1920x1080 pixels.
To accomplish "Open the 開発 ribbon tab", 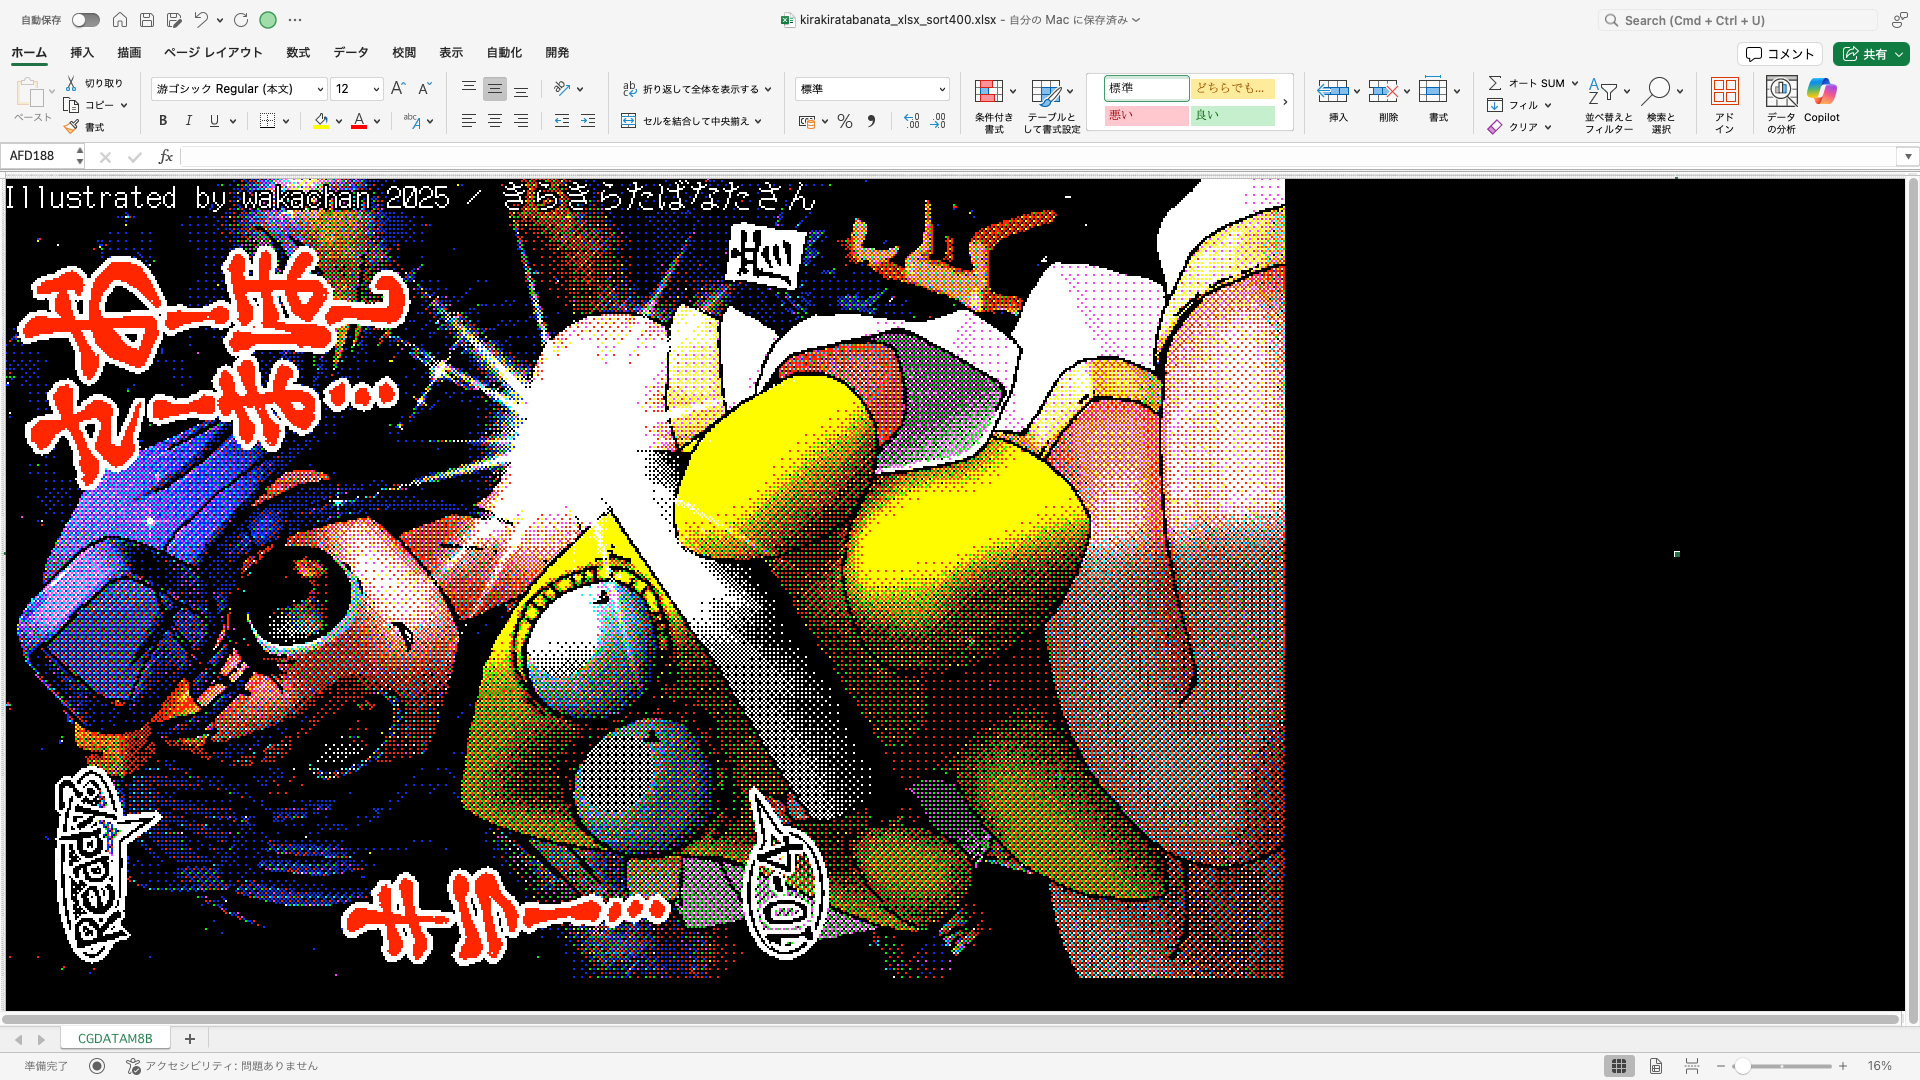I will pyautogui.click(x=557, y=53).
